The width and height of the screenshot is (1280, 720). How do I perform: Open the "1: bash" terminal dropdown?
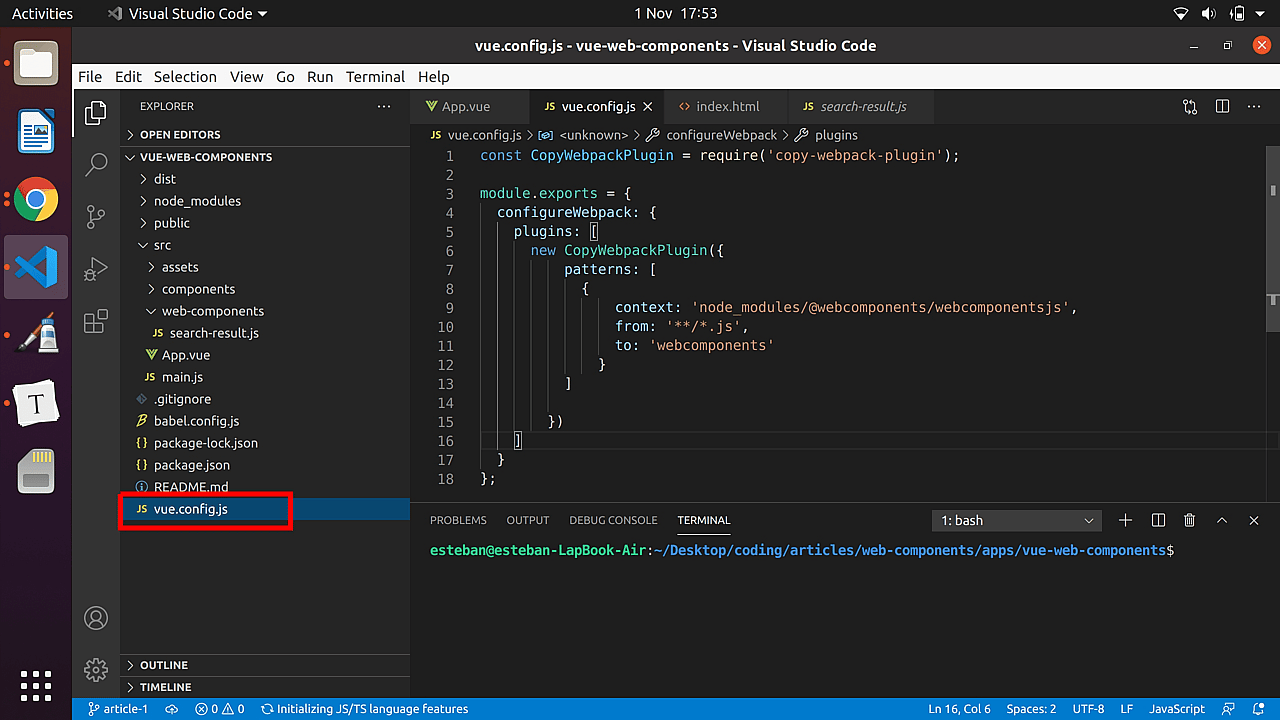1016,520
